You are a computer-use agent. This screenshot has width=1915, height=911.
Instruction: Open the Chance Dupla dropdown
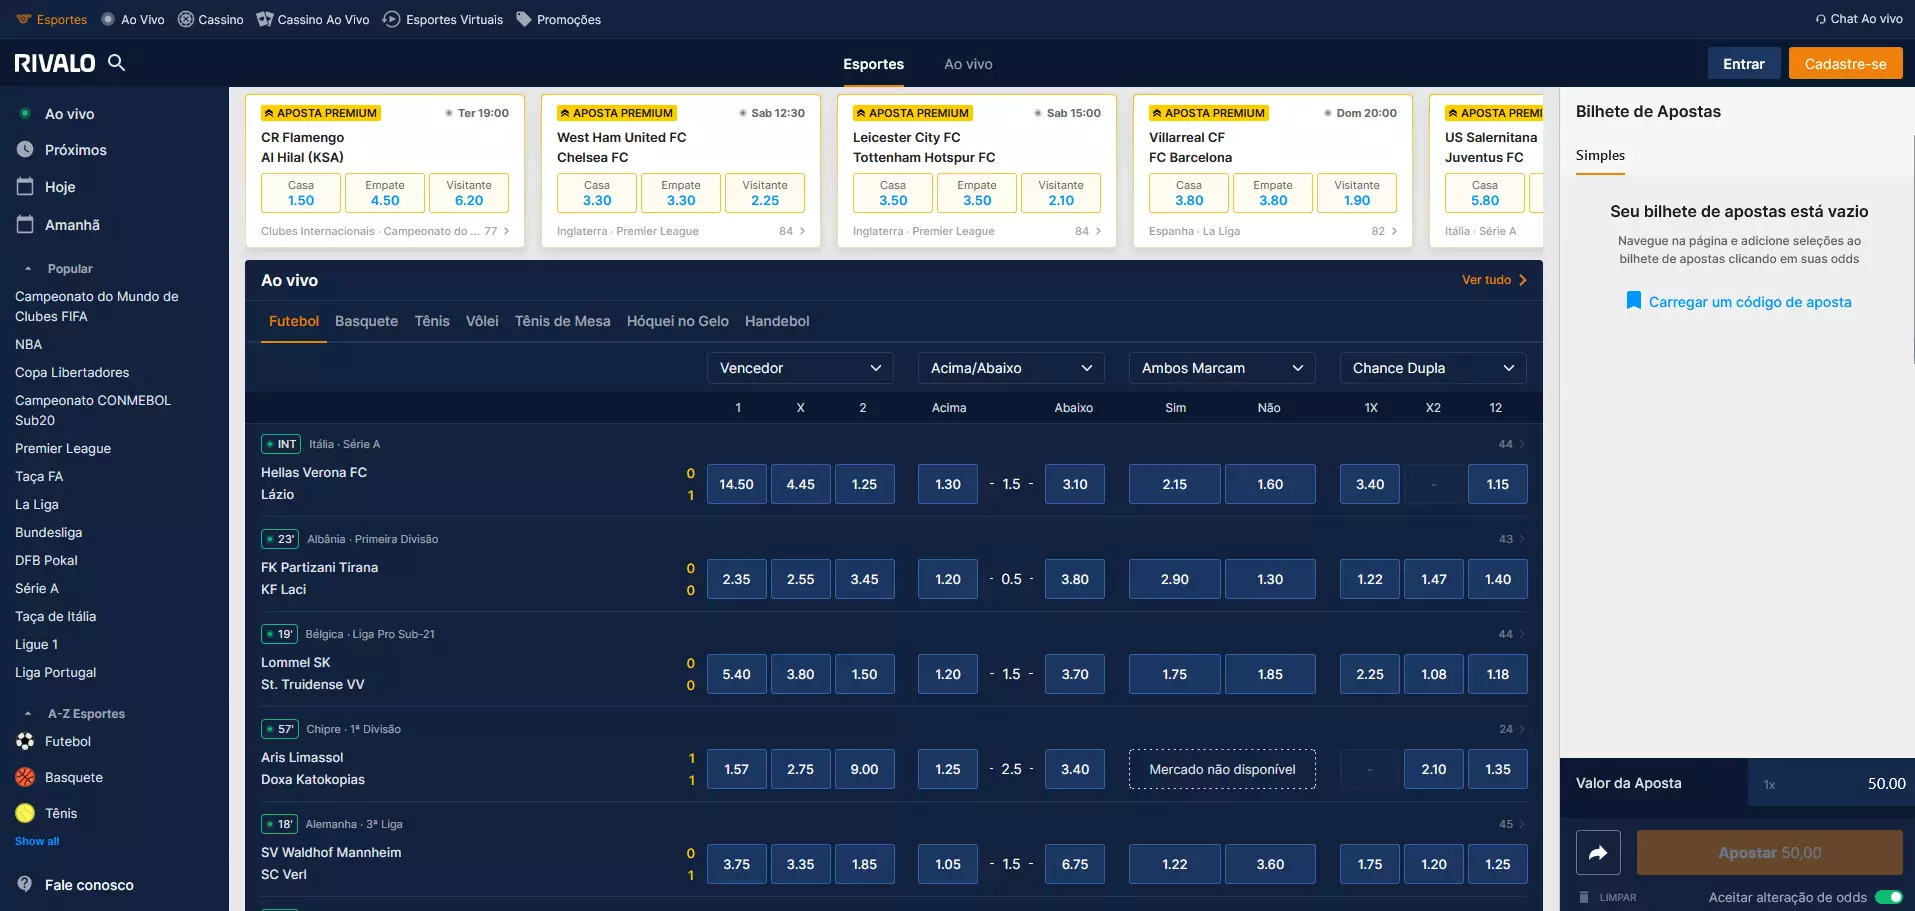(1432, 368)
